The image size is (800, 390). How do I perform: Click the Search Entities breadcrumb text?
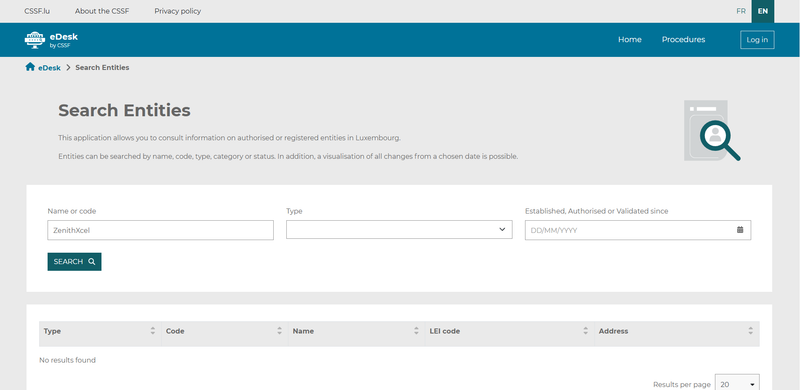tap(102, 67)
